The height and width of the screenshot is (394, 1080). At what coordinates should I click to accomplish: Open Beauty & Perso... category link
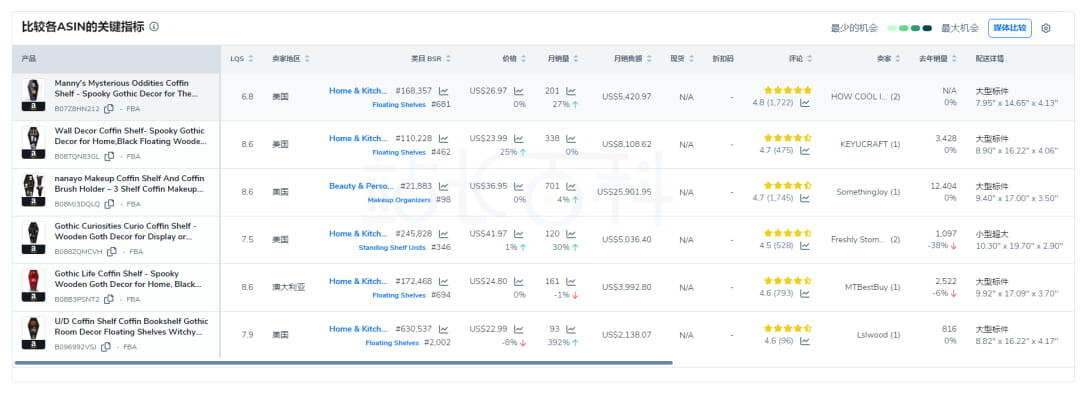click(x=361, y=186)
